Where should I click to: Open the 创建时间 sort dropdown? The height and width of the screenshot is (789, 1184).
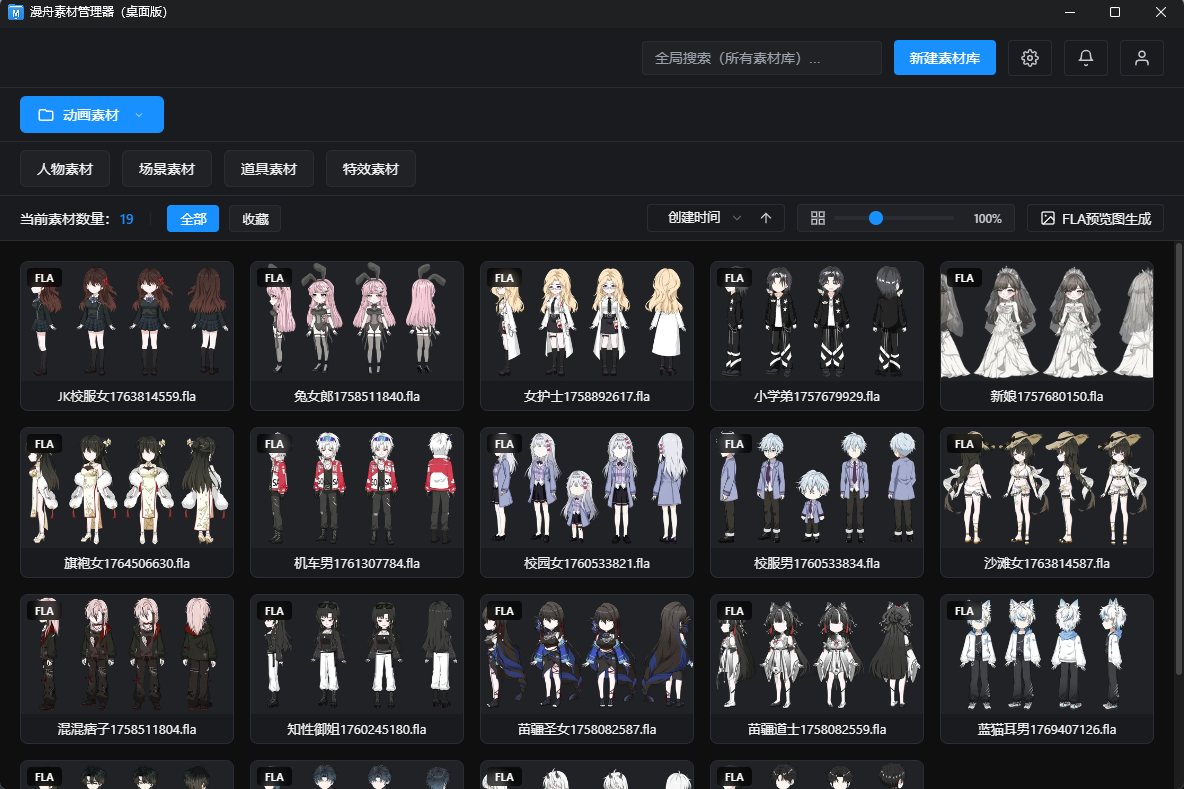(704, 218)
